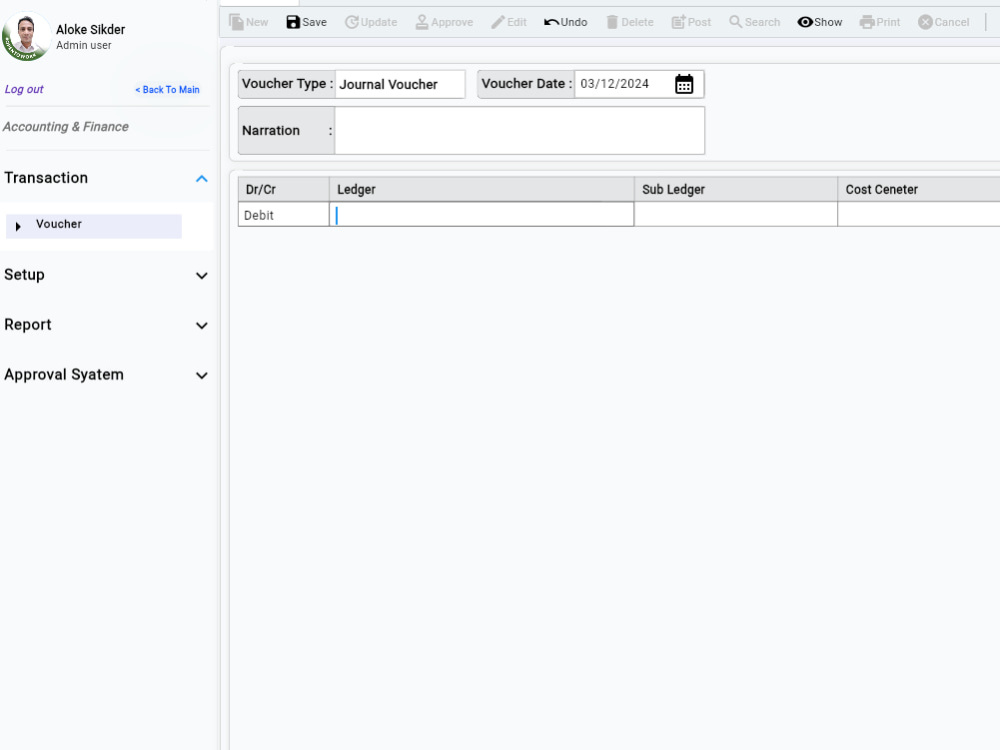This screenshot has width=1000, height=750.
Task: Open the Voucher Date calendar picker
Action: (x=684, y=84)
